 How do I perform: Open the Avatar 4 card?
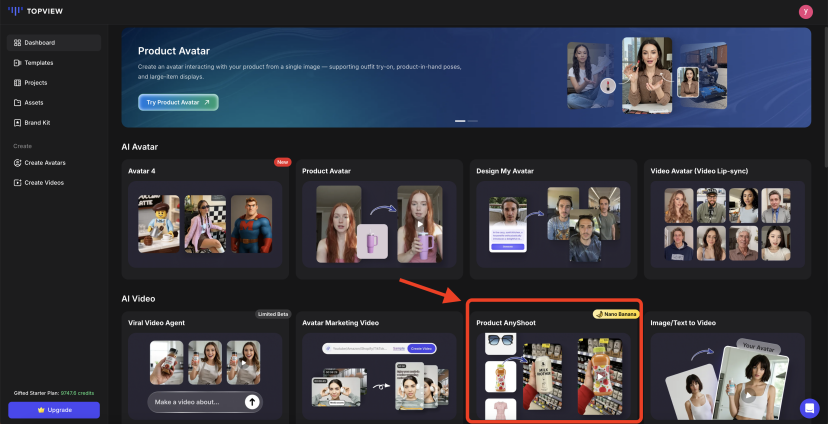pos(205,220)
